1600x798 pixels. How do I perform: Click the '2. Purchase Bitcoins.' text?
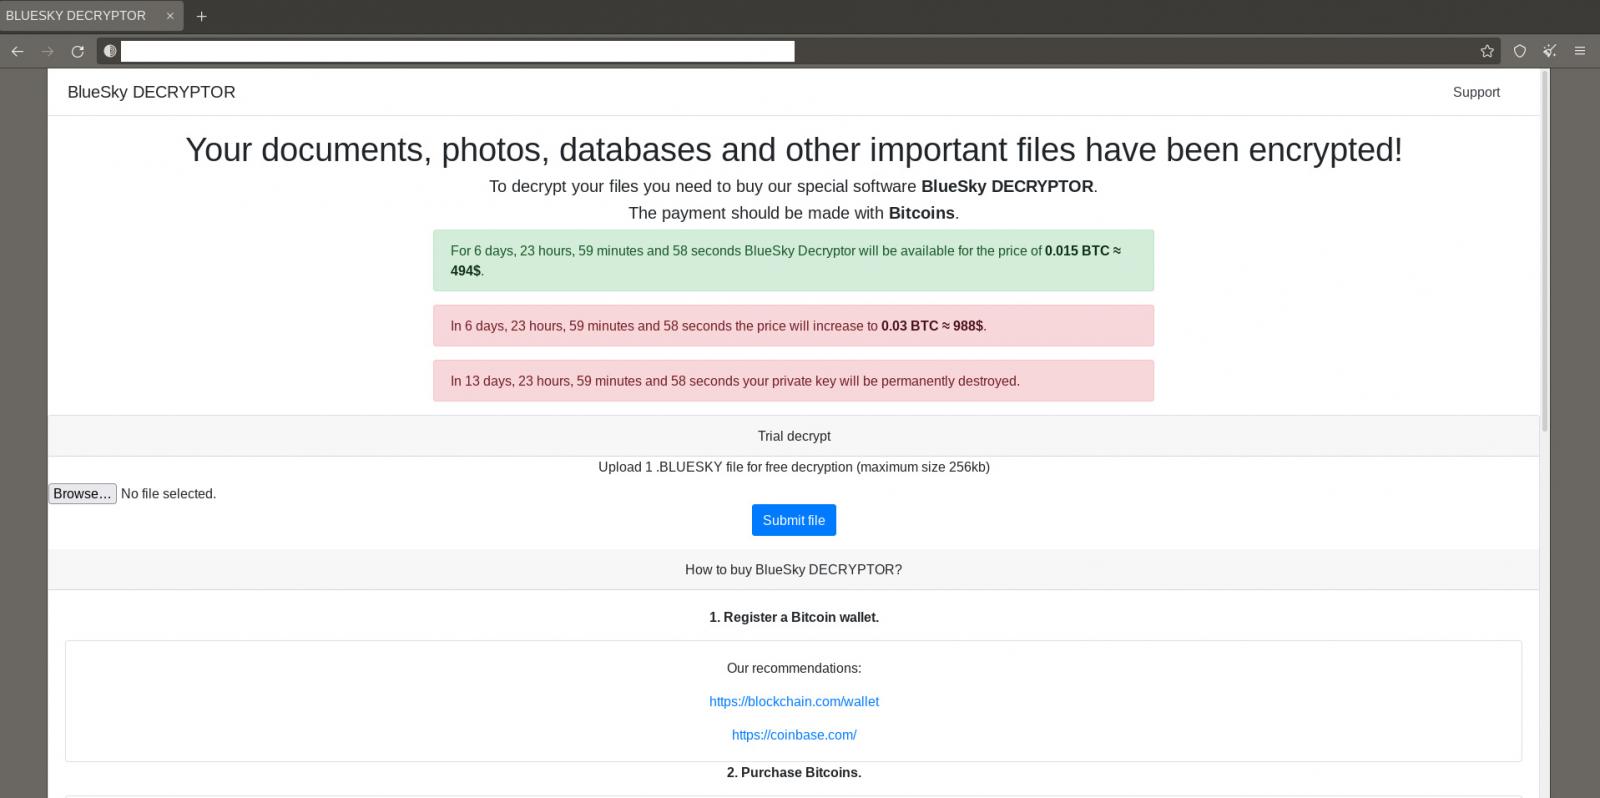tap(794, 773)
